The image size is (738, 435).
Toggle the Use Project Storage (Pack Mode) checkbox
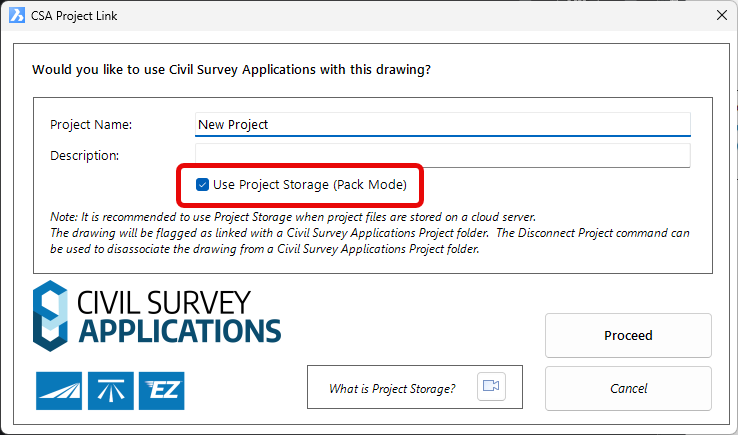click(x=202, y=184)
